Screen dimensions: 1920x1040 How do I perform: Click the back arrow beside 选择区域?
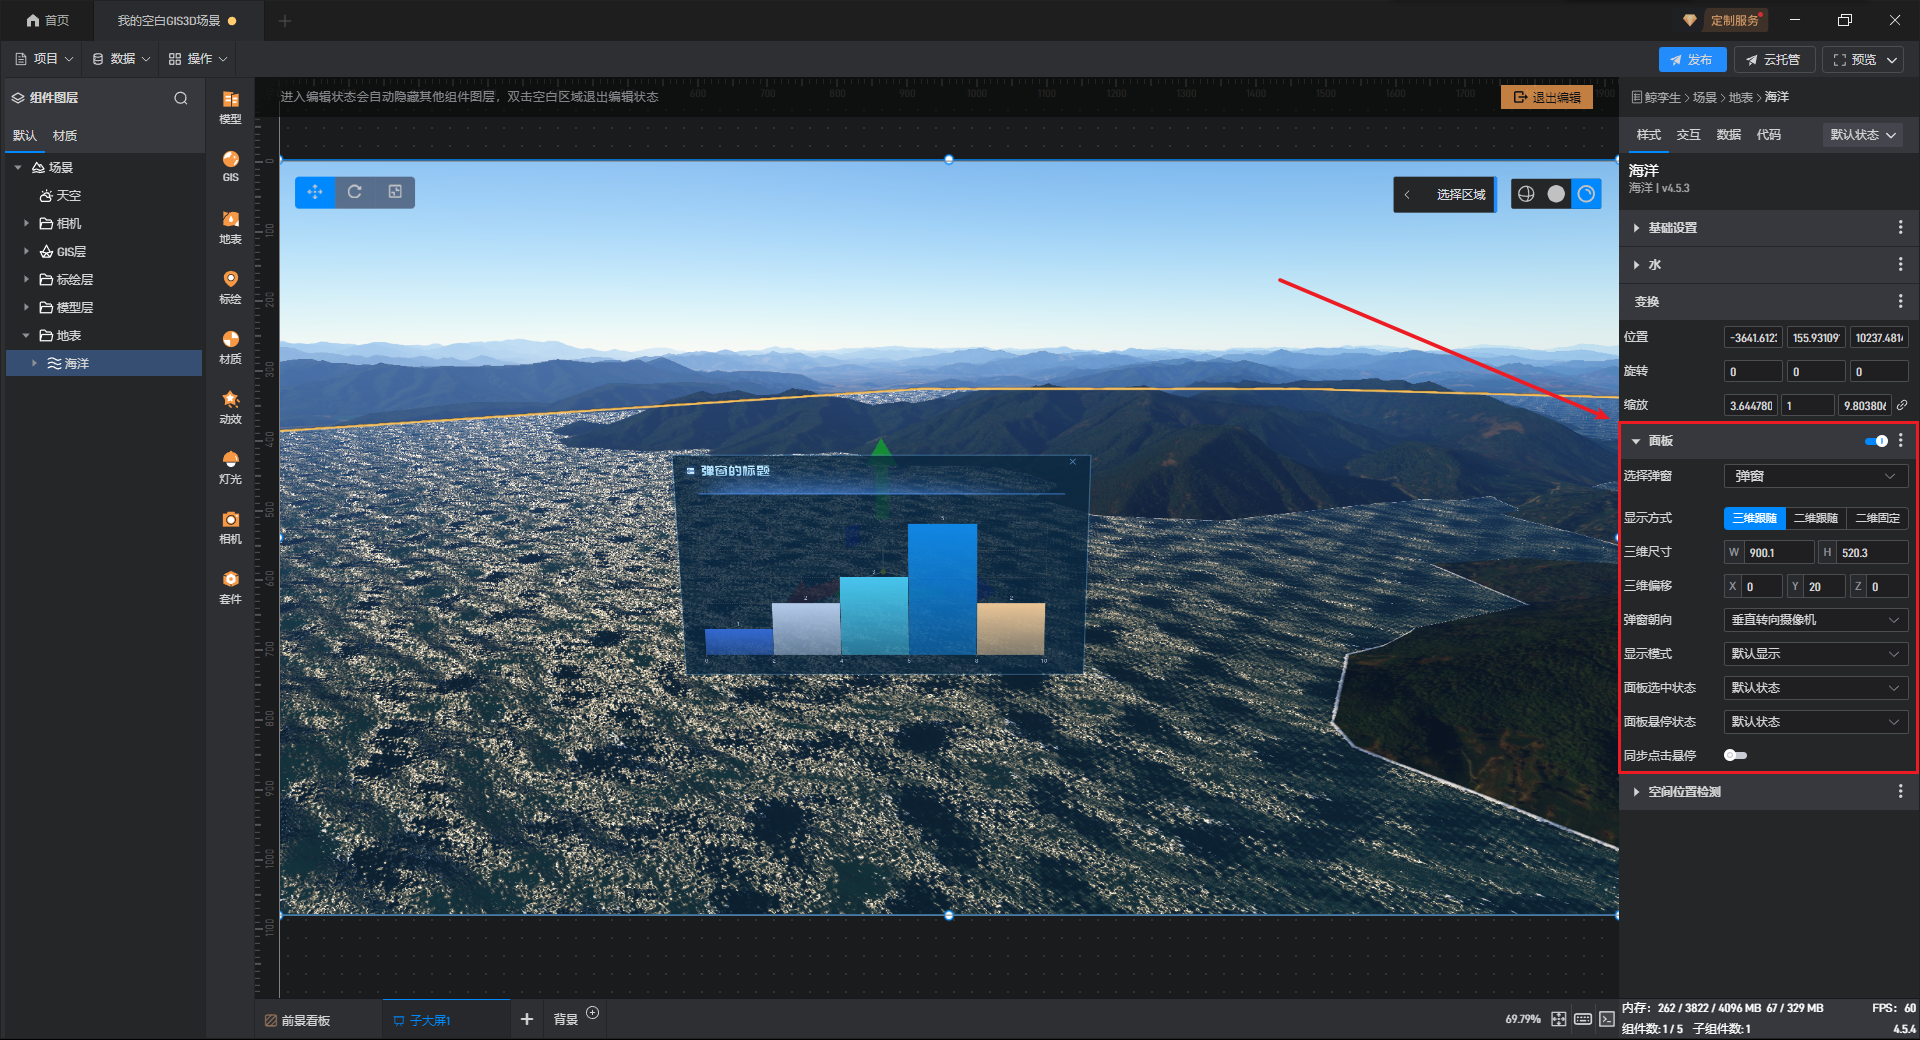click(x=1407, y=194)
